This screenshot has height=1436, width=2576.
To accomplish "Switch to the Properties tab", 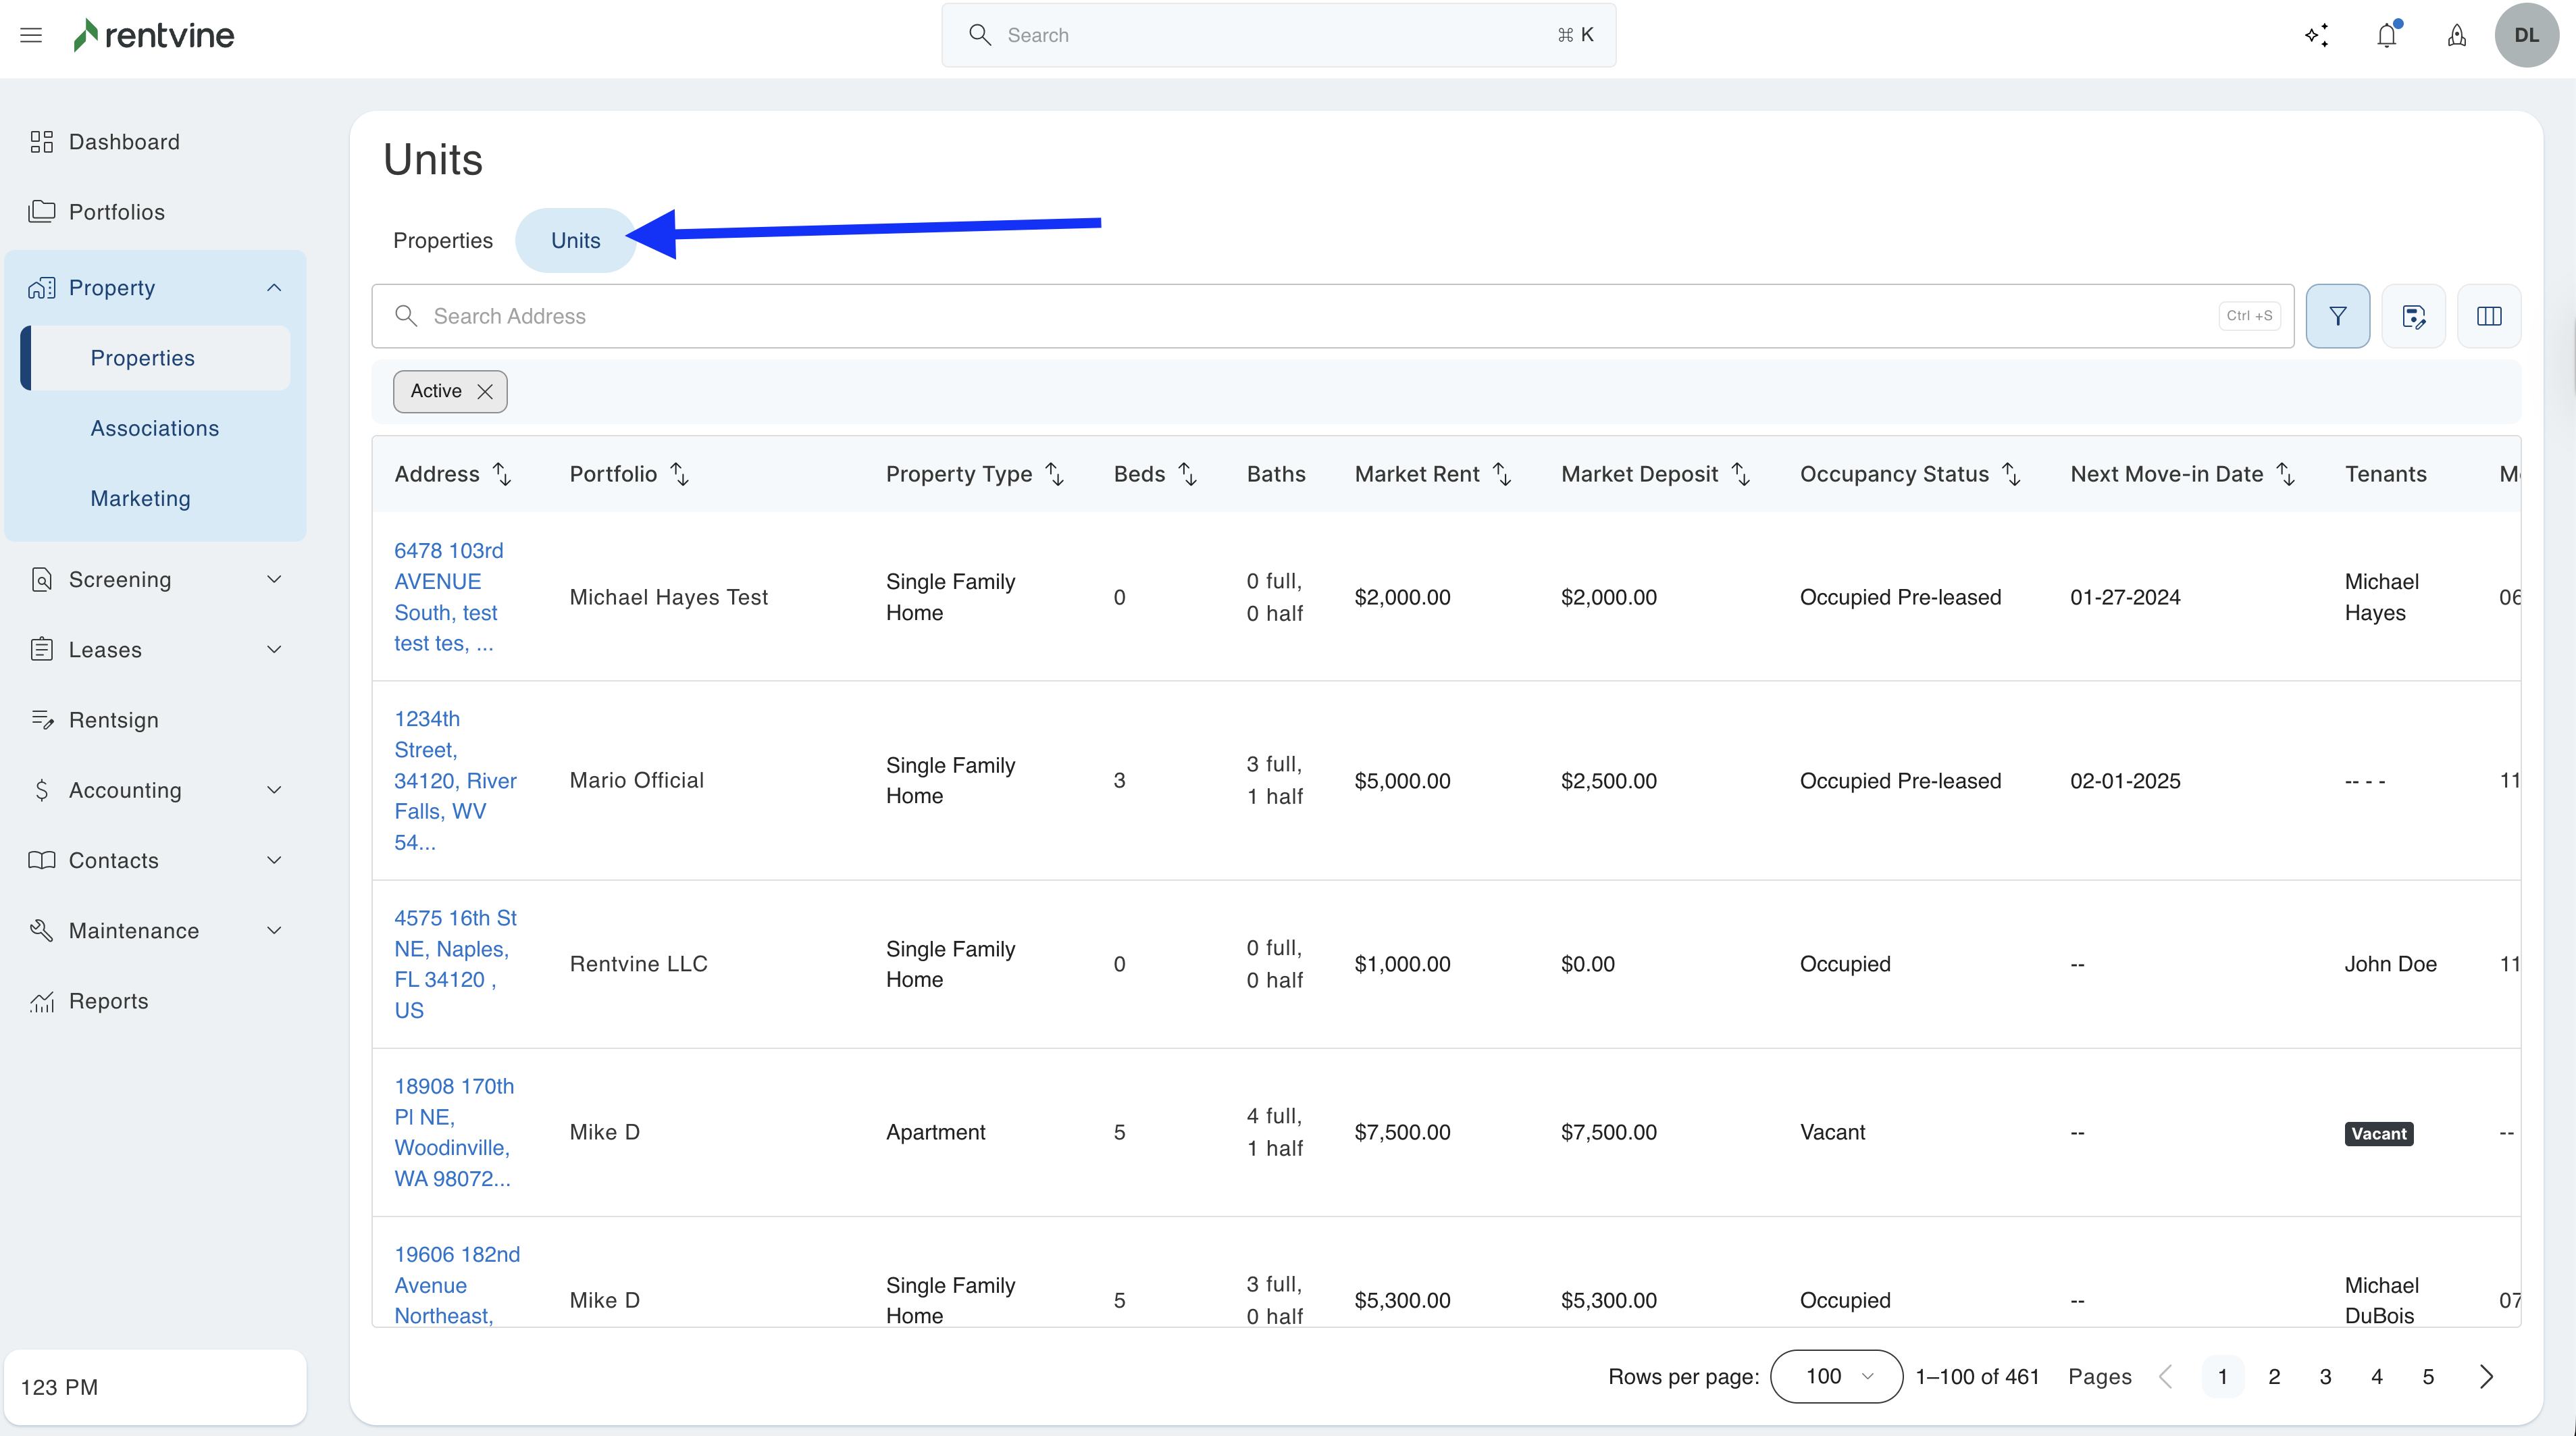I will [x=442, y=240].
